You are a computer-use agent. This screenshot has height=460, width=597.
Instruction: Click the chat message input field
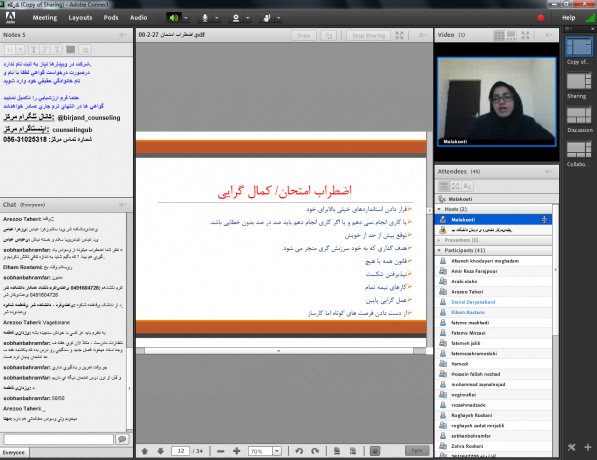point(59,439)
